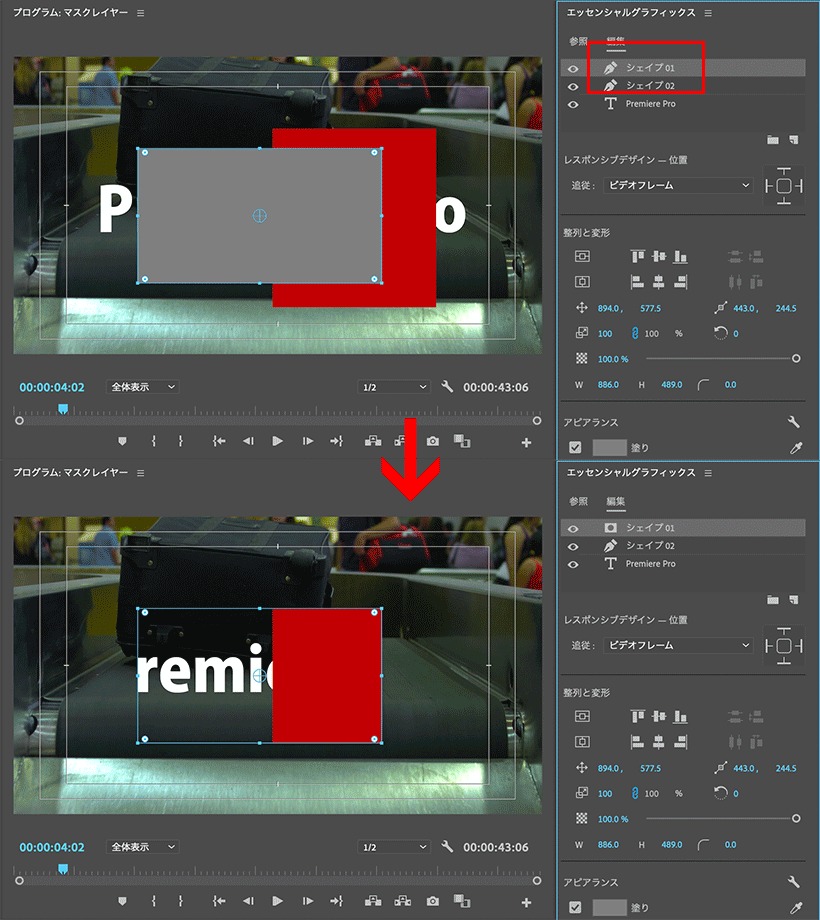This screenshot has height=920, width=820.
Task: Click Mark Out in the upper monitor
Action: (181, 441)
